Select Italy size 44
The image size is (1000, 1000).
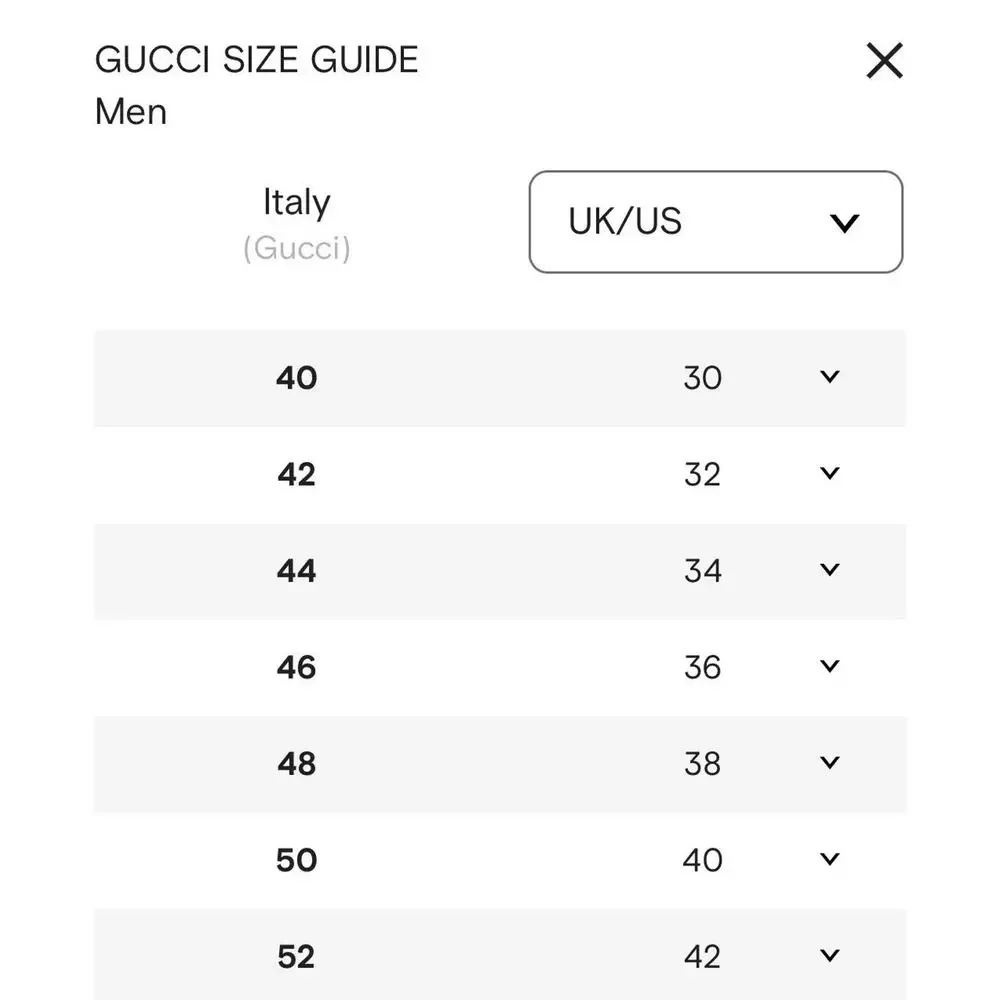(x=297, y=570)
